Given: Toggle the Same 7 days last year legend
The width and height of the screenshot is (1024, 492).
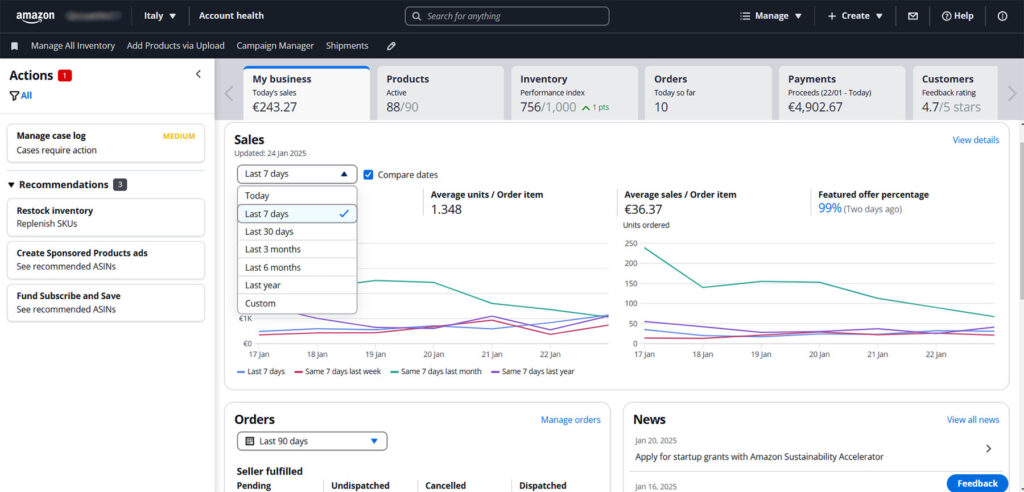Looking at the screenshot, I should click(x=532, y=372).
